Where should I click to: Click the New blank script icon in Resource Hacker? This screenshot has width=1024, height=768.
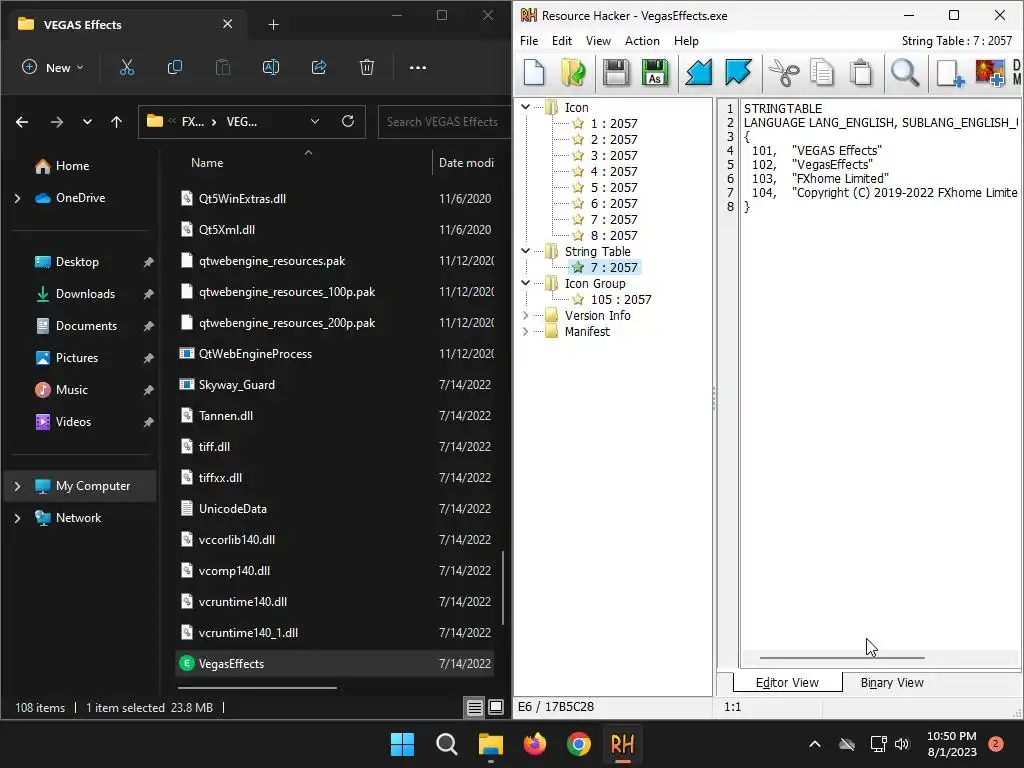pos(534,72)
